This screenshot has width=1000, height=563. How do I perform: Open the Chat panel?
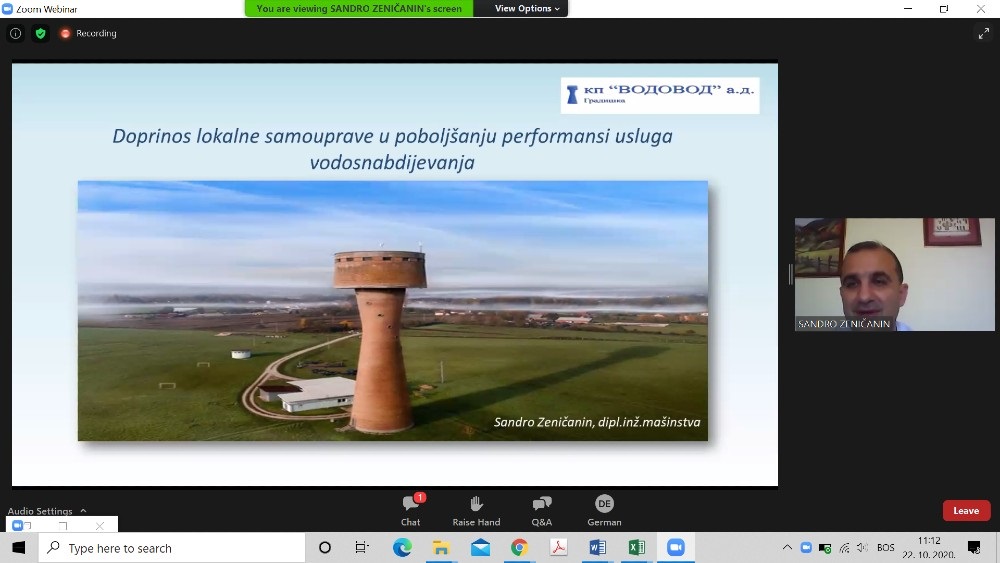tap(410, 508)
